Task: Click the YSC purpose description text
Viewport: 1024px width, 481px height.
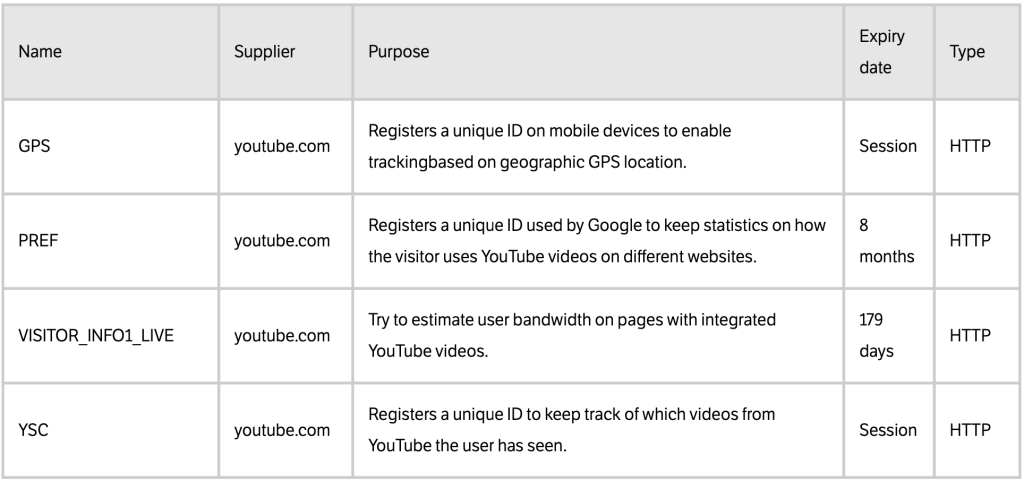Action: (x=571, y=430)
